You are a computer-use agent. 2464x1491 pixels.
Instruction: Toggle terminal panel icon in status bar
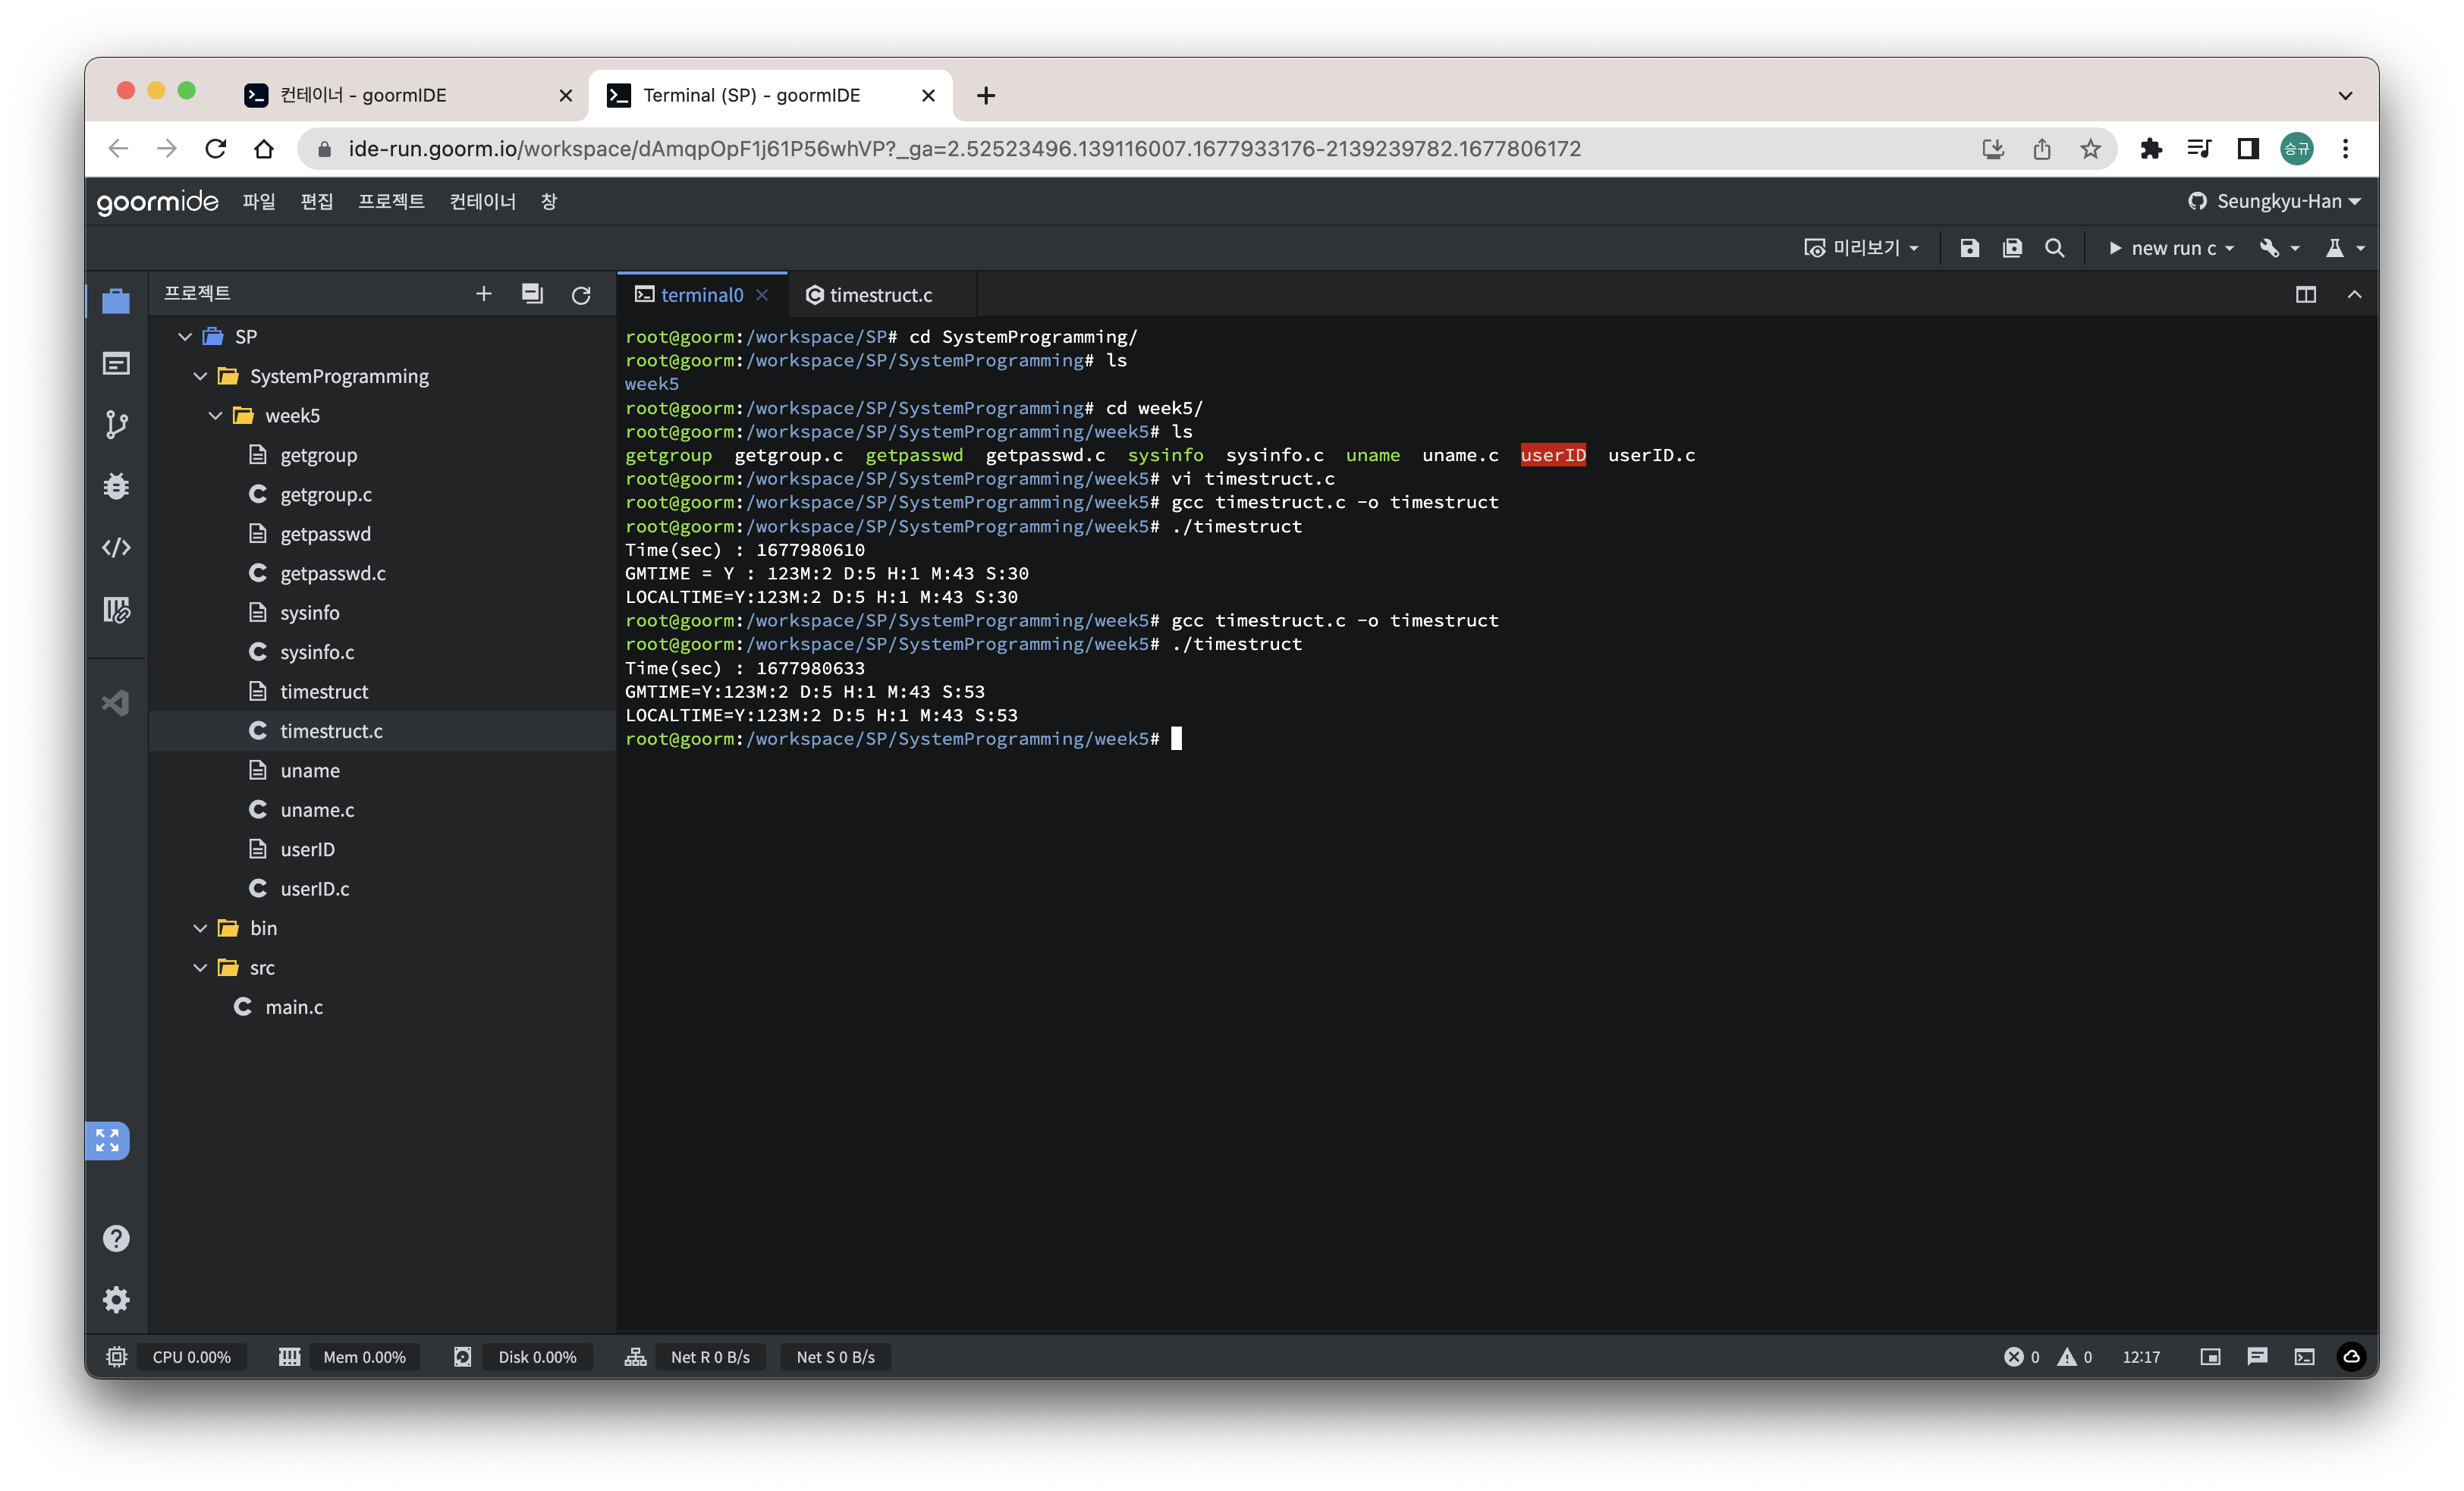point(2304,1356)
